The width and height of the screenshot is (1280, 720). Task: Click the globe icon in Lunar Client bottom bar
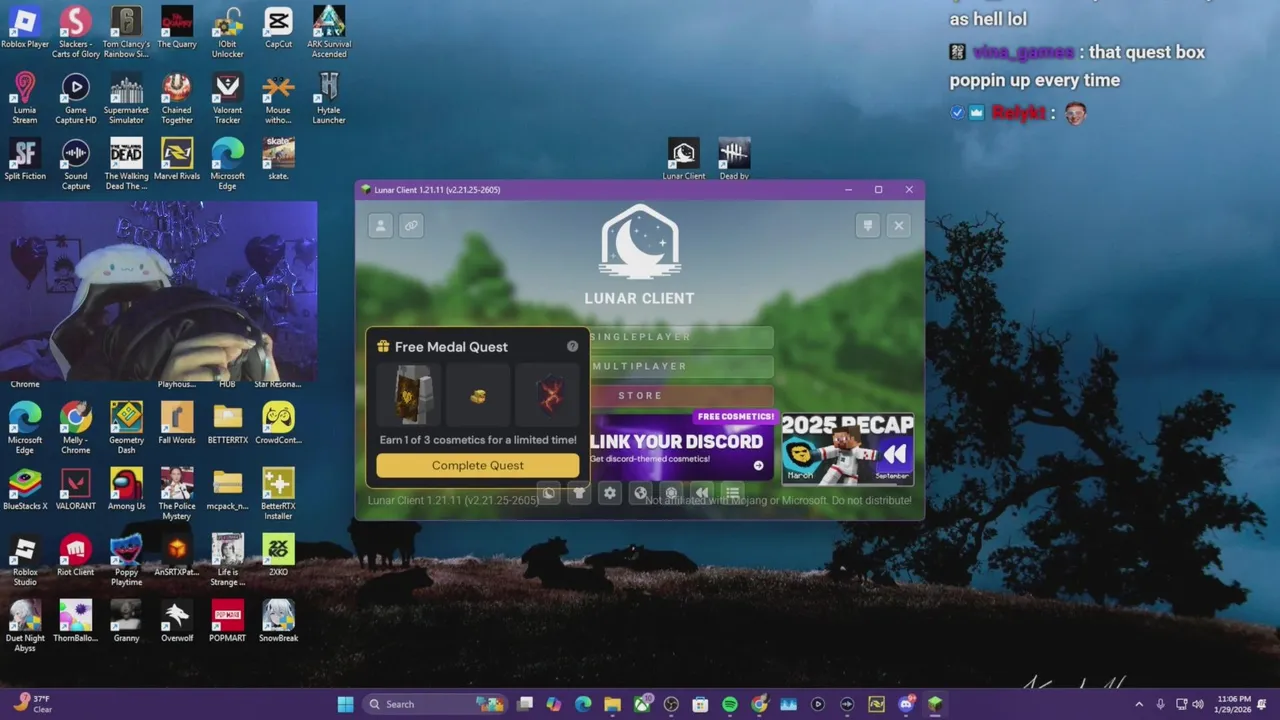click(641, 493)
